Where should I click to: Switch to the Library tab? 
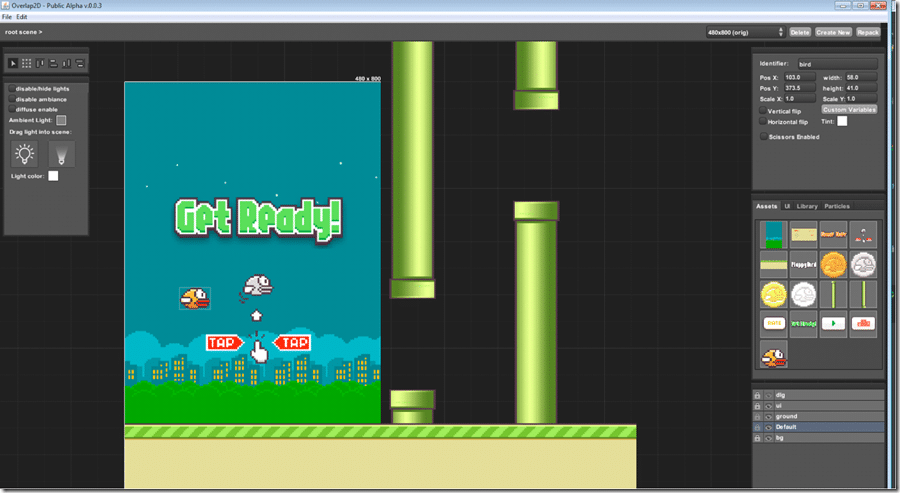click(x=806, y=206)
